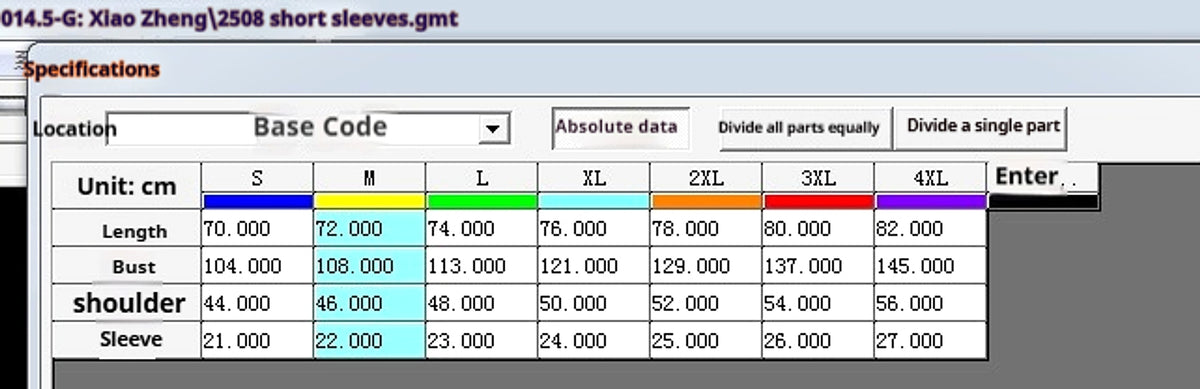Click Length cell 72.000 for size M
Image resolution: width=1200 pixels, height=389 pixels.
point(369,229)
